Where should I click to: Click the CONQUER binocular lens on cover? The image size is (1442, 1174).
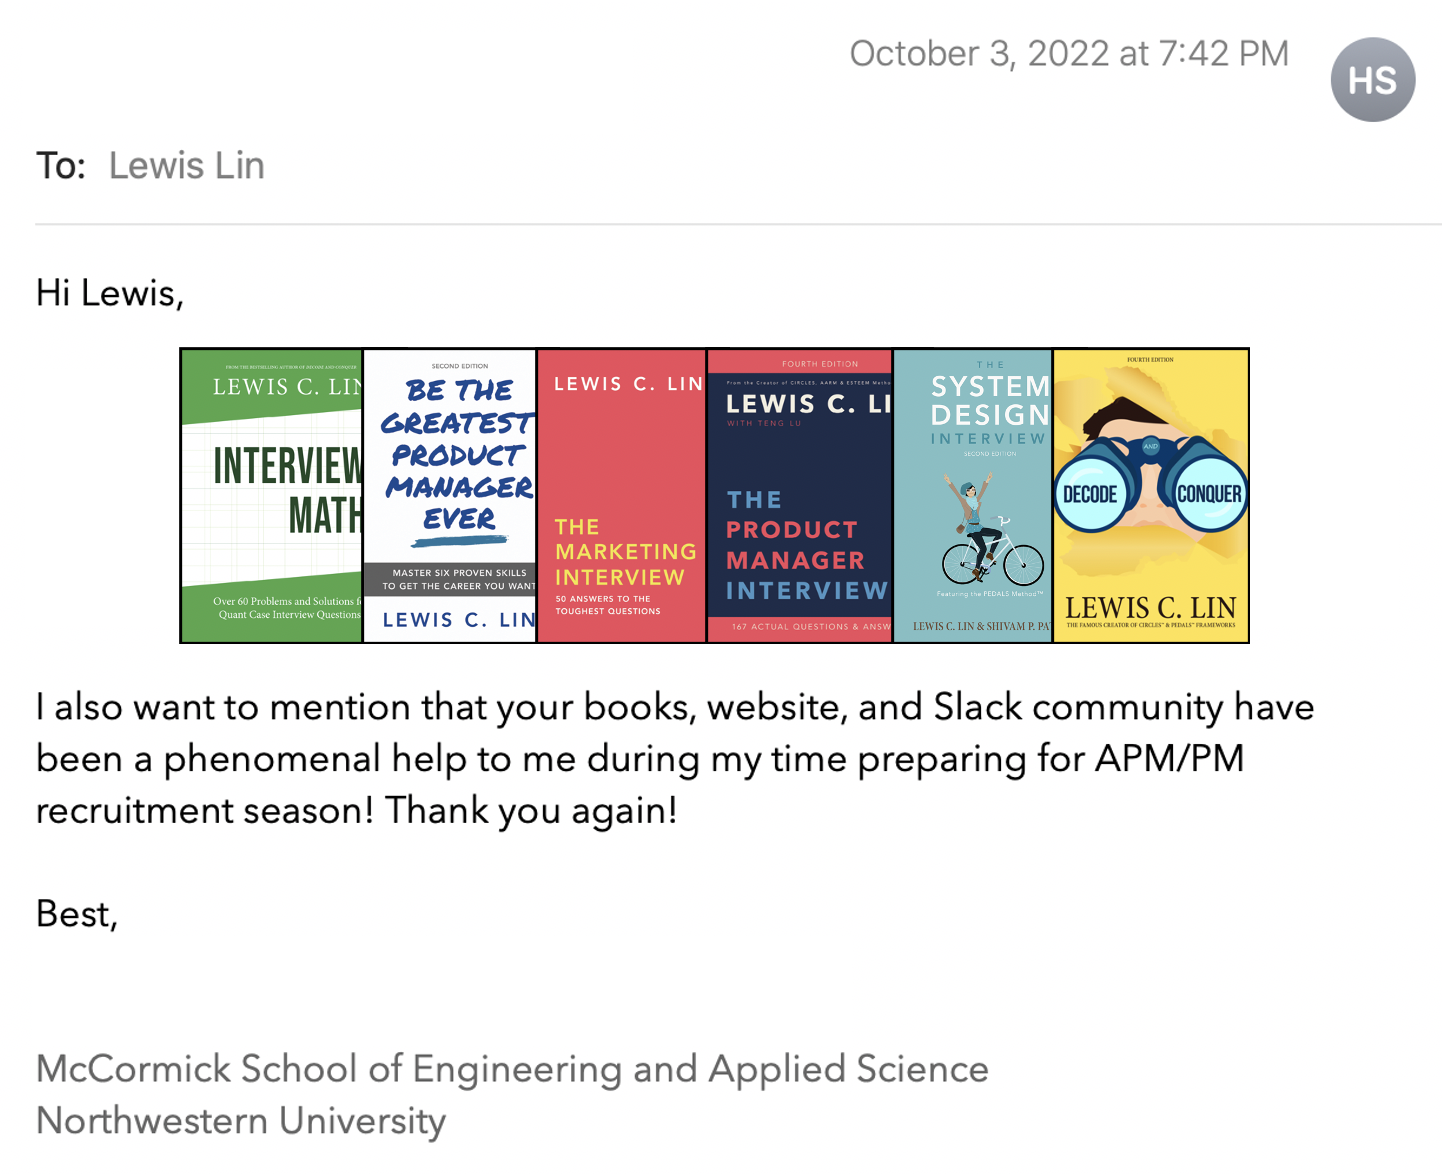(1209, 494)
